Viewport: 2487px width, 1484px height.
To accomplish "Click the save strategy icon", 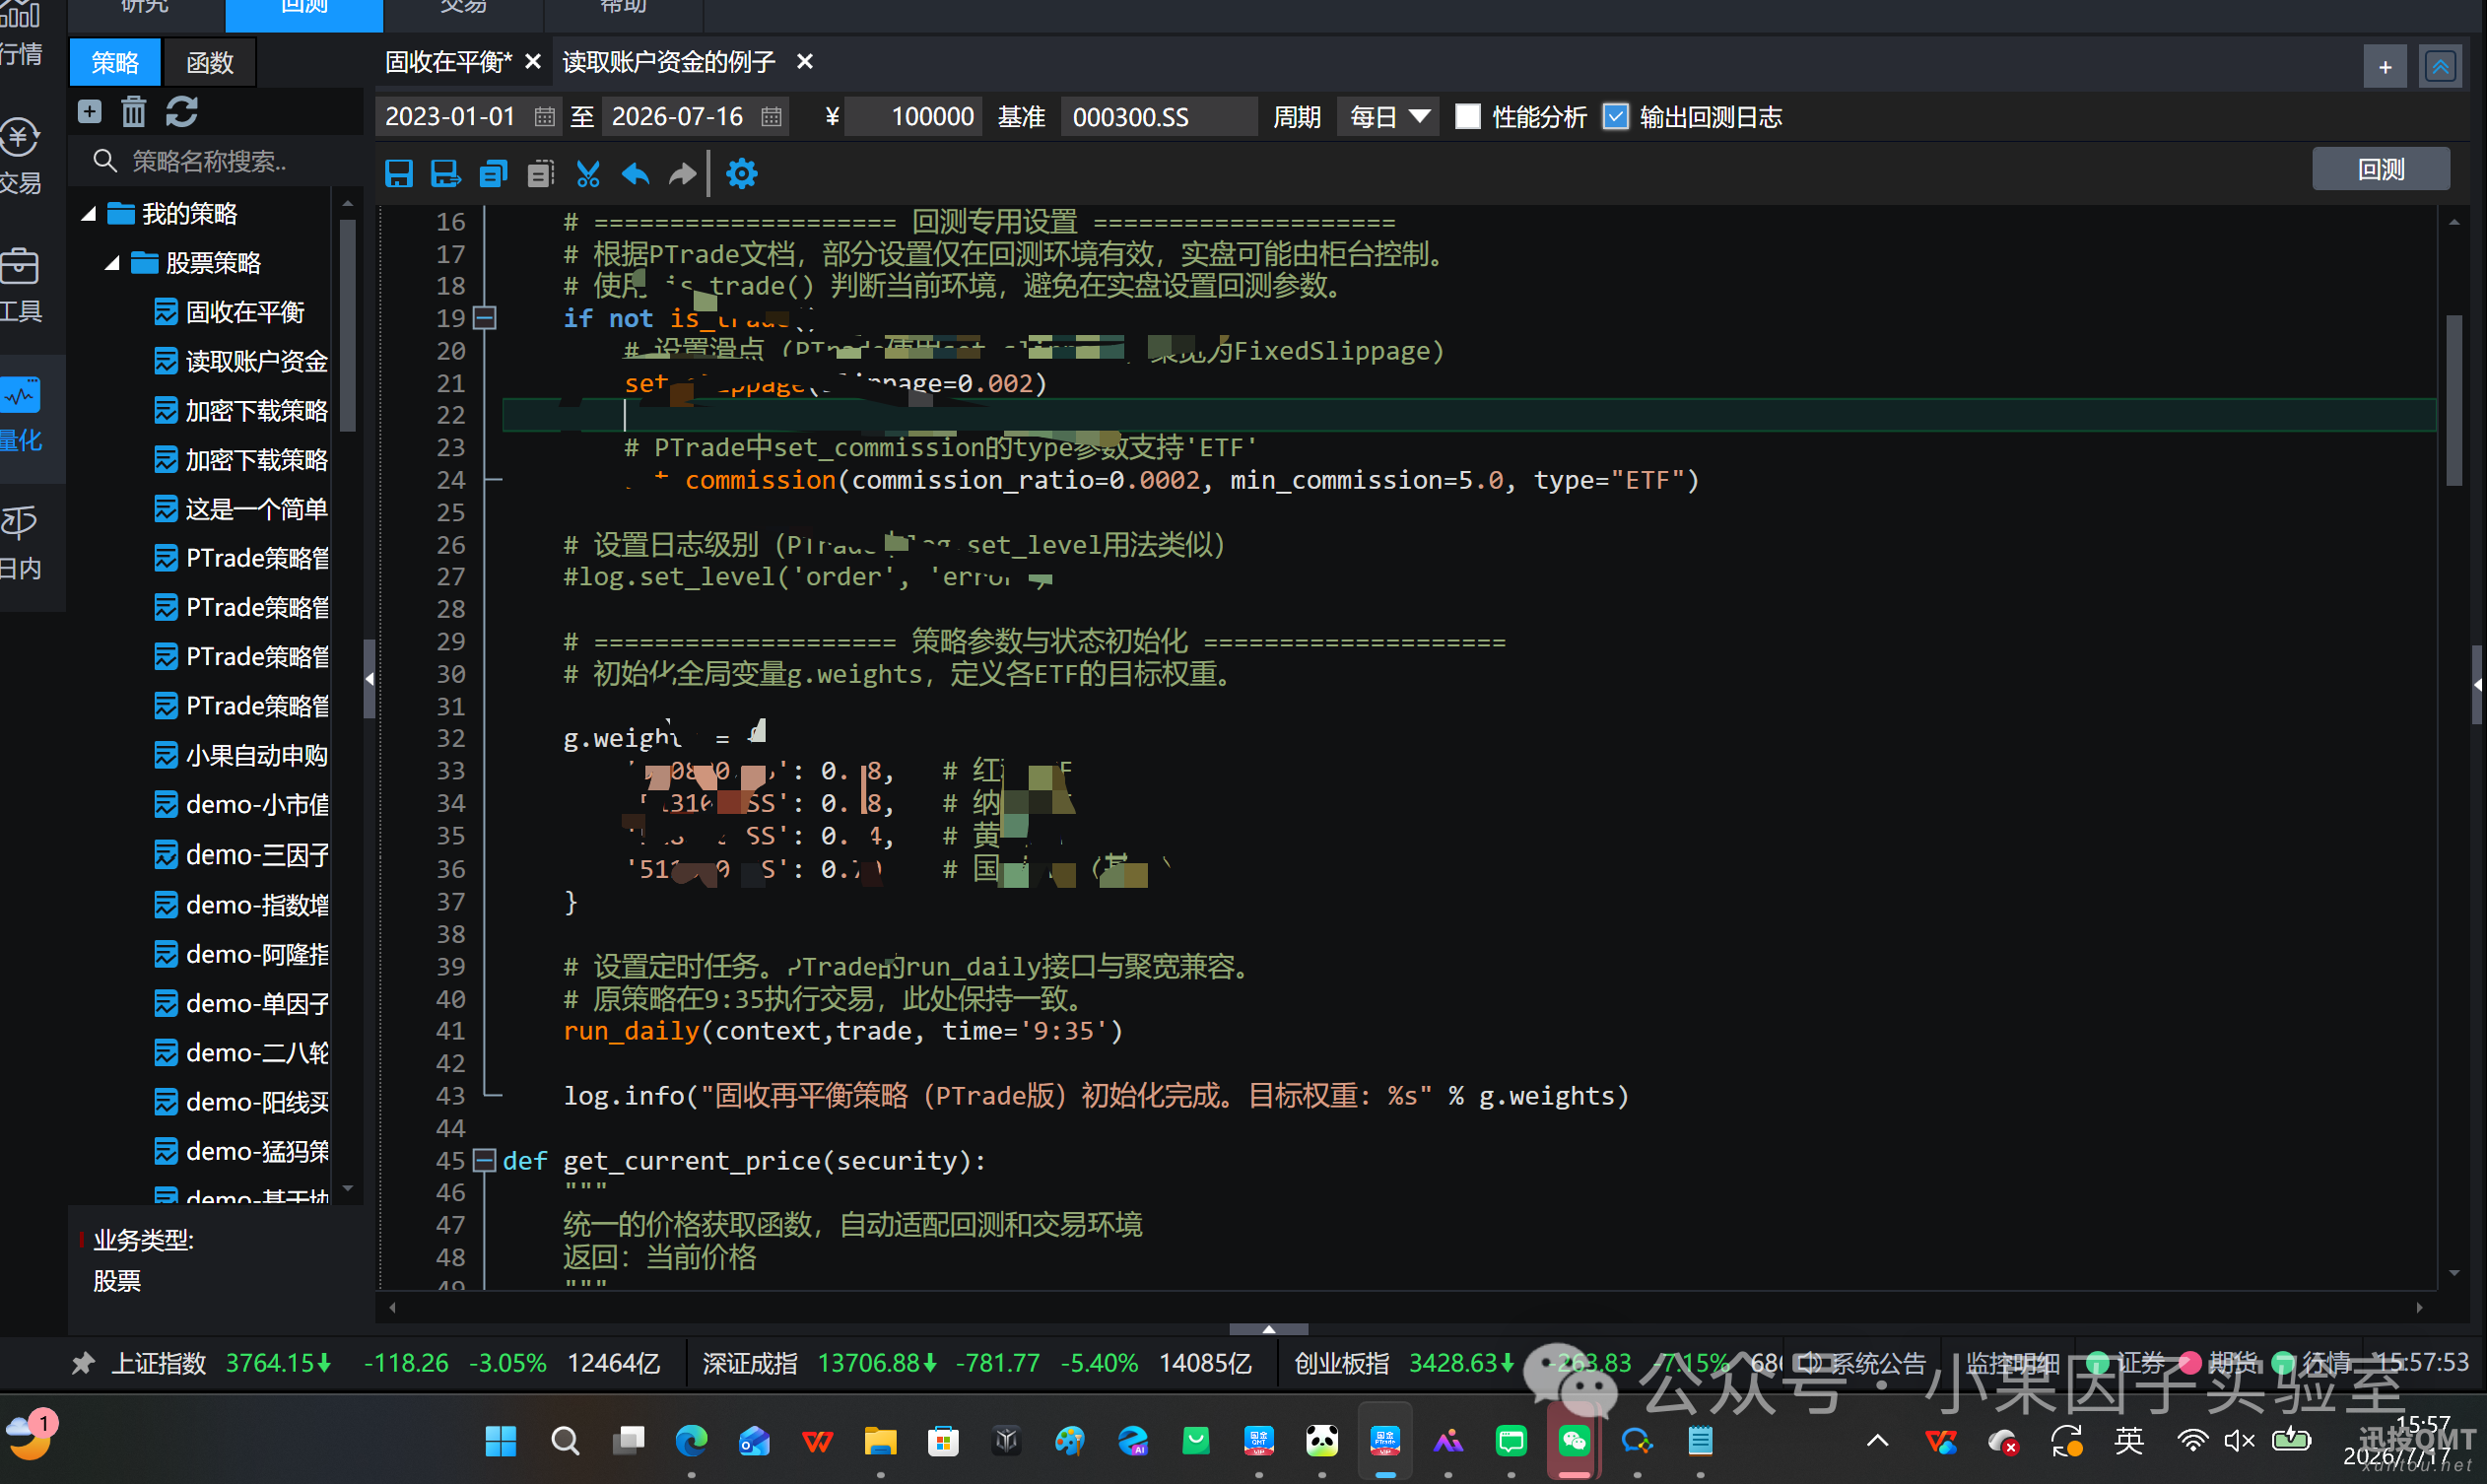I will [399, 174].
